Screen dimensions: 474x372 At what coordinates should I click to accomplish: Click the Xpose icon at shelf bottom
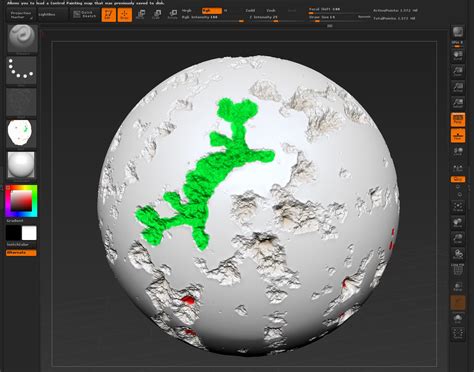pos(458,334)
